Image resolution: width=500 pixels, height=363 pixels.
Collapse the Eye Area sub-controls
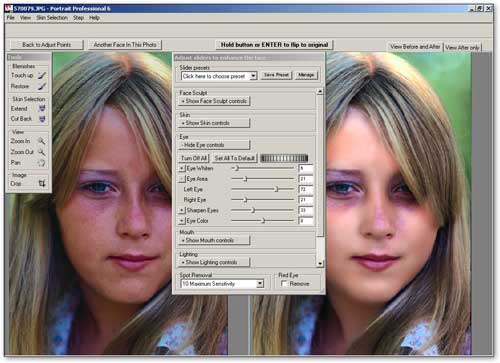click(x=182, y=179)
